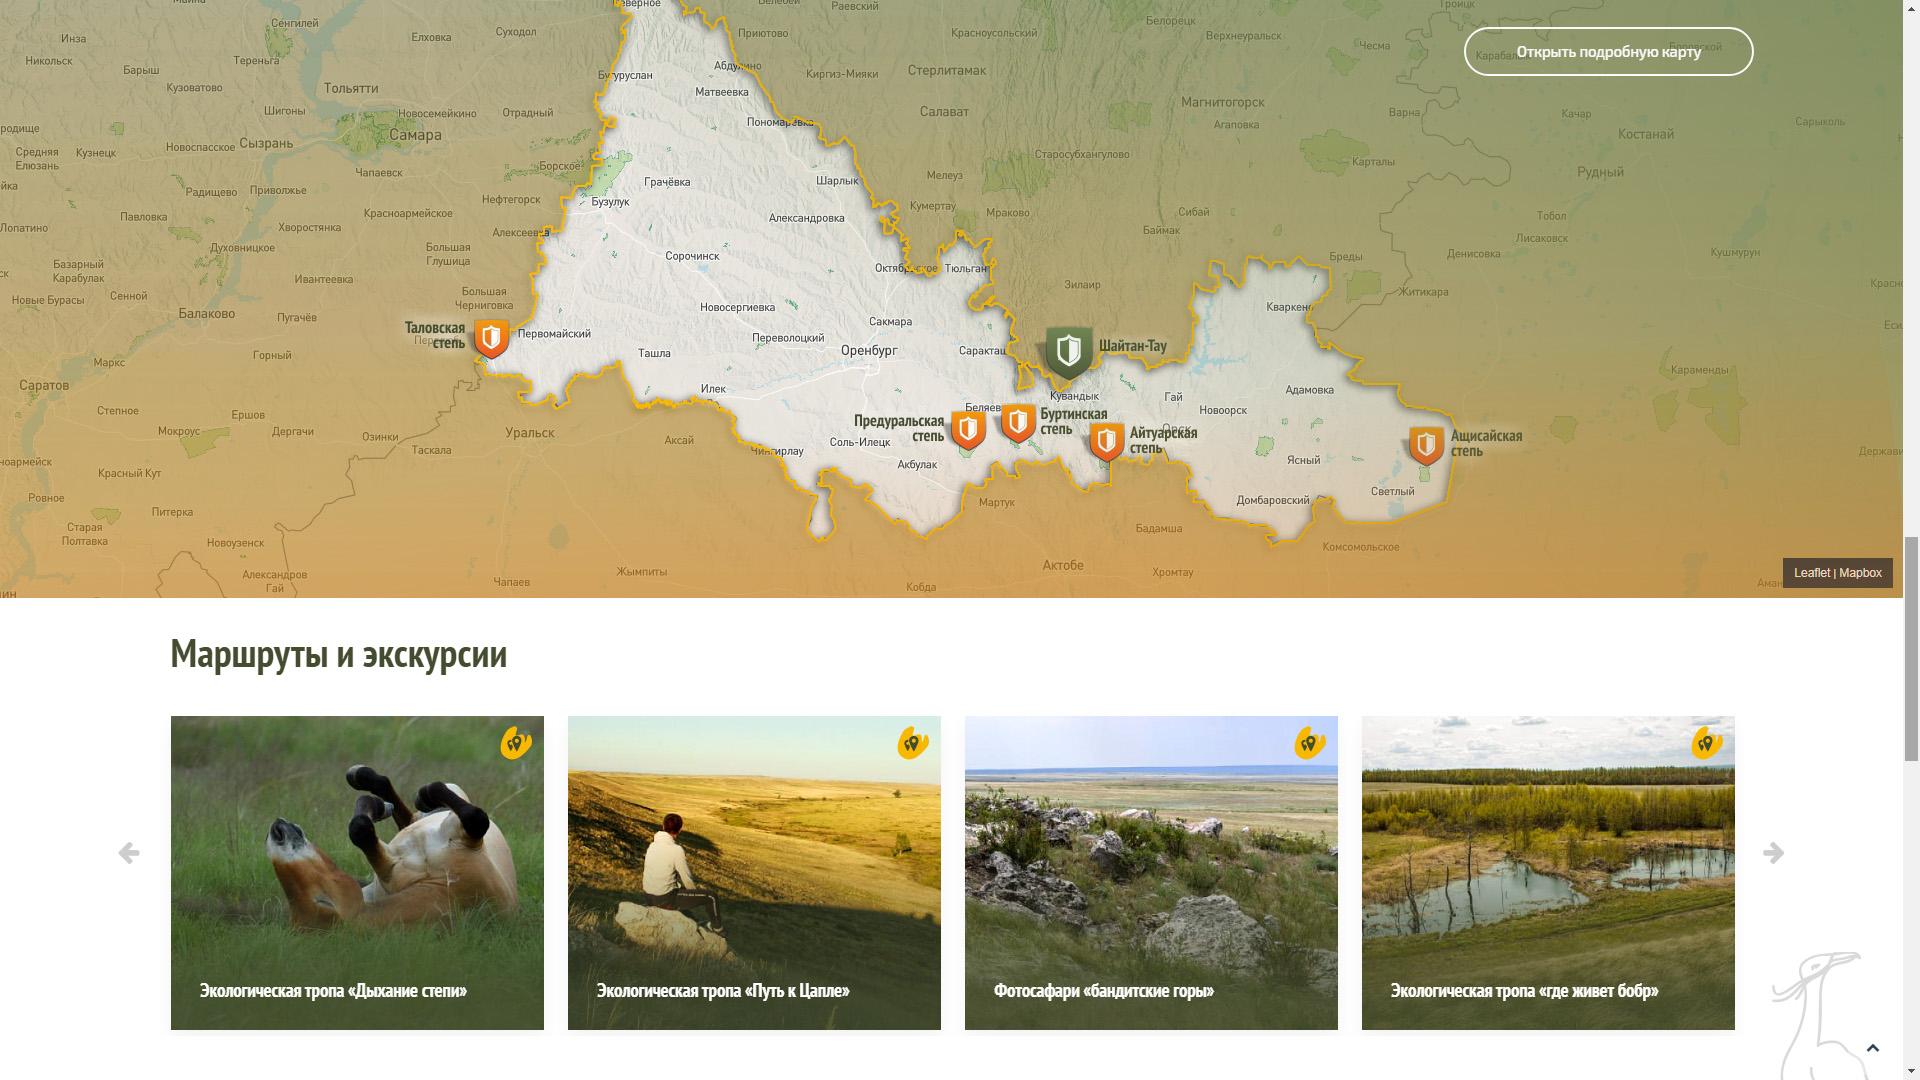Click the Таловская степь map marker
Screen dimensions: 1920x1080
(491, 339)
